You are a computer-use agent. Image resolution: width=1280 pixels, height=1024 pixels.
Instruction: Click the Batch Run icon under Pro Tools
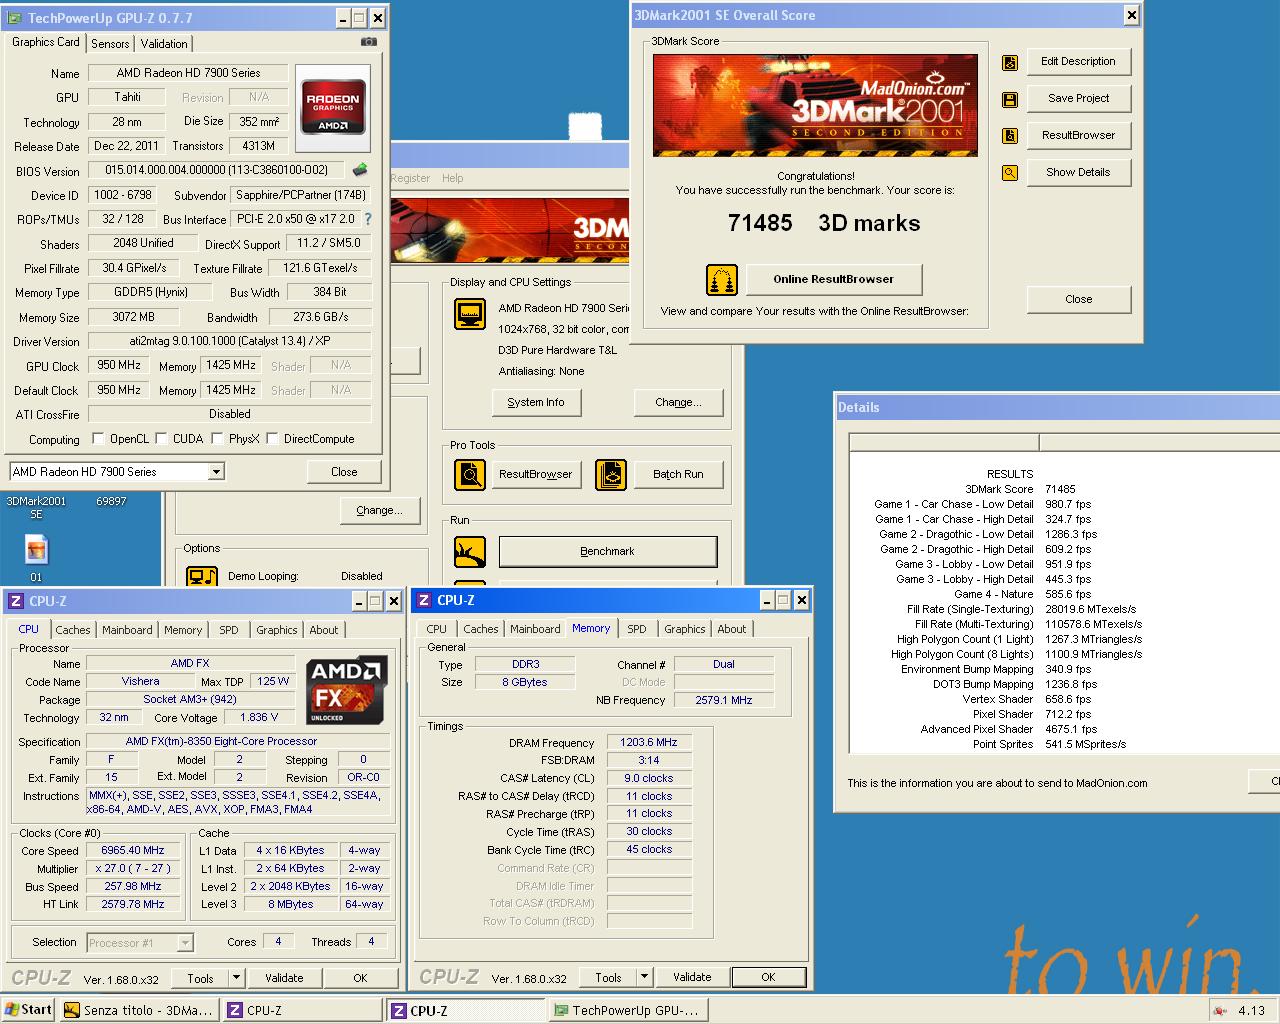click(x=611, y=475)
